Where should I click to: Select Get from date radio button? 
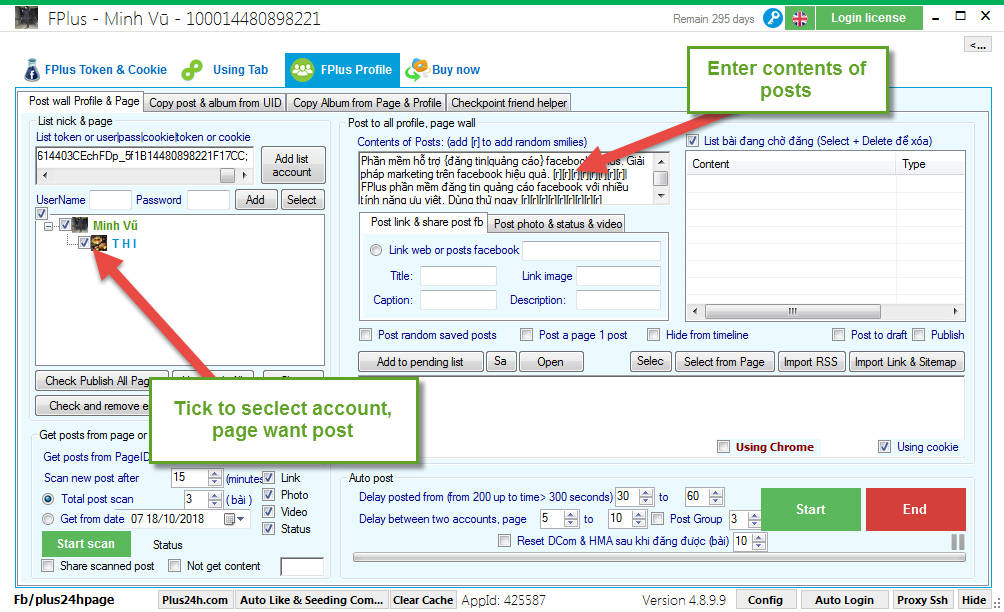click(x=48, y=519)
